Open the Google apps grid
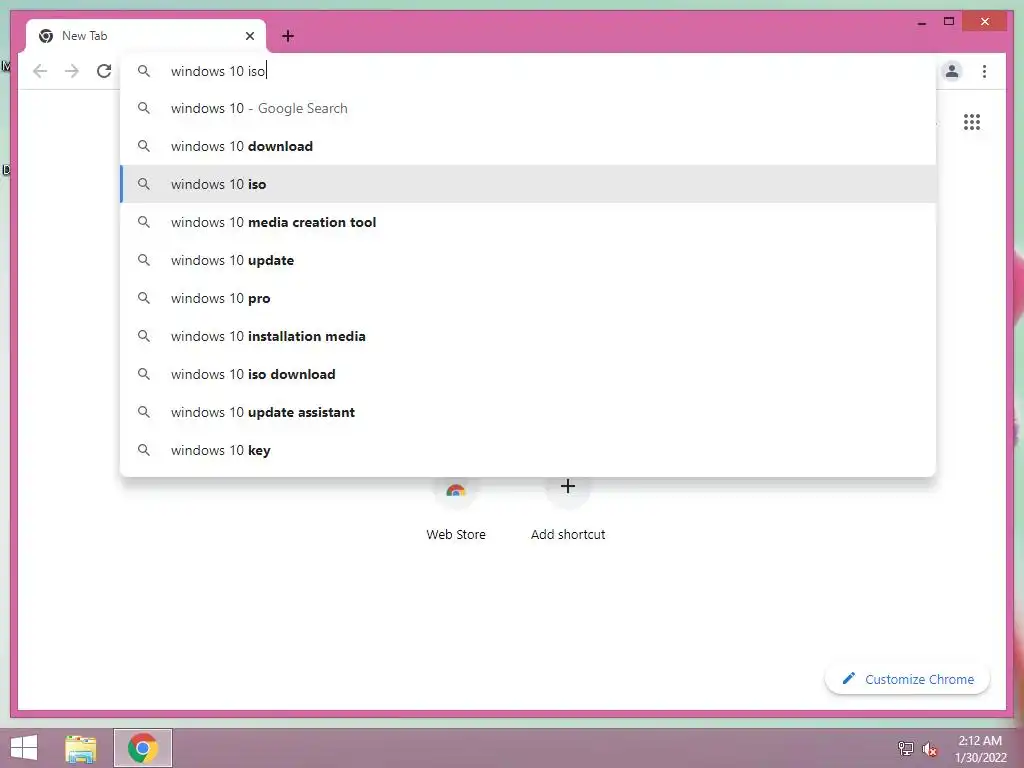 pyautogui.click(x=972, y=122)
